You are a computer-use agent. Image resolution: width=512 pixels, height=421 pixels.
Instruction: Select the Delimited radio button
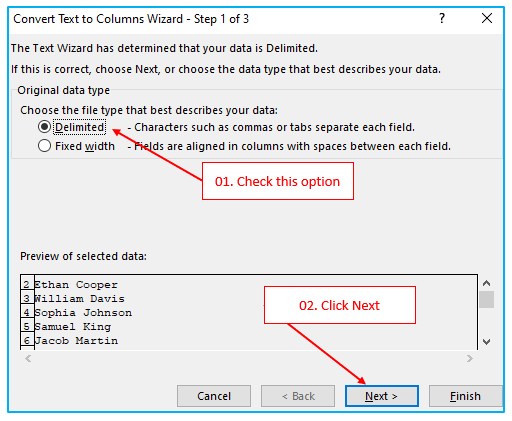(x=44, y=127)
